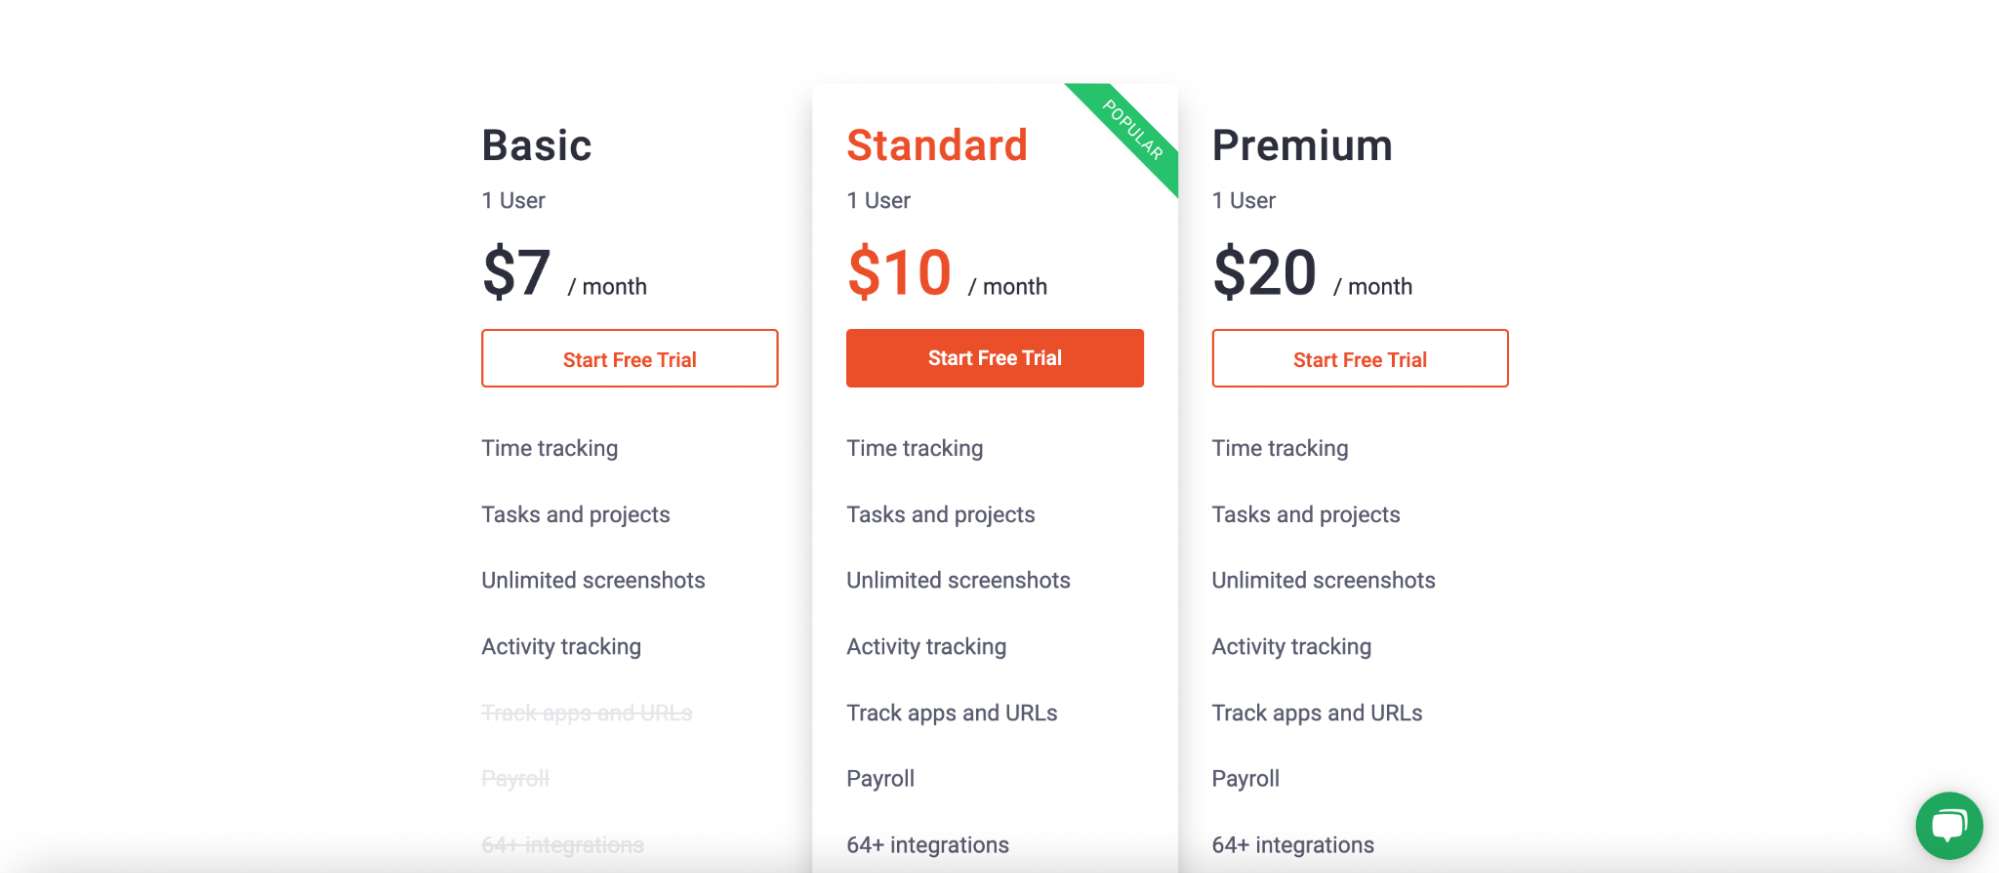The height and width of the screenshot is (873, 1999).
Task: Click the $7 monthly price
Action: coord(516,270)
